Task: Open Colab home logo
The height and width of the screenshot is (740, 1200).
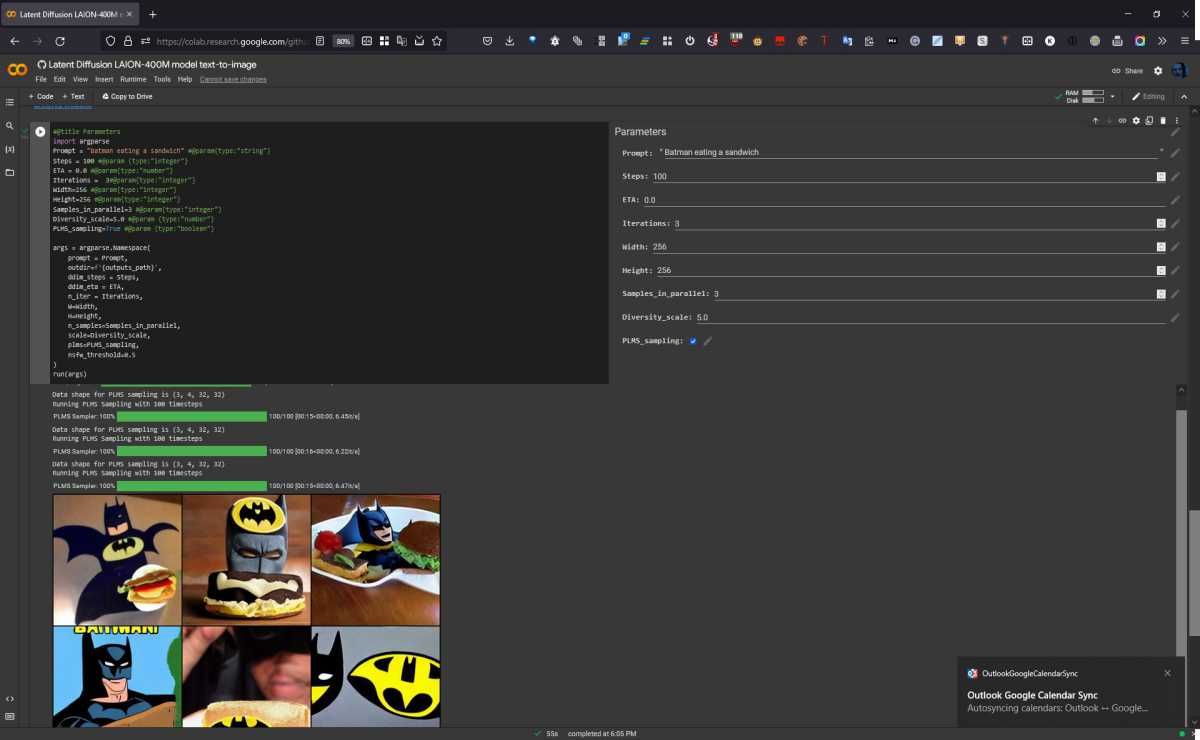Action: pyautogui.click(x=17, y=70)
